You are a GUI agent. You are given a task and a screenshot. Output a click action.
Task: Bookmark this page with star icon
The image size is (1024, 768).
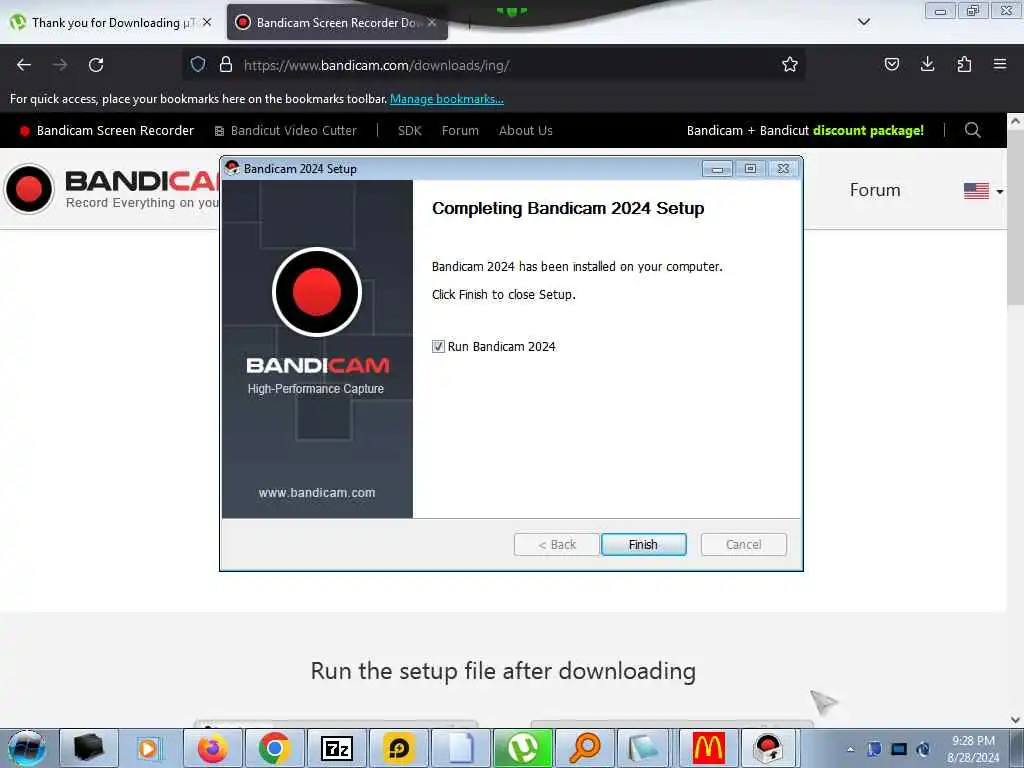[x=790, y=65]
